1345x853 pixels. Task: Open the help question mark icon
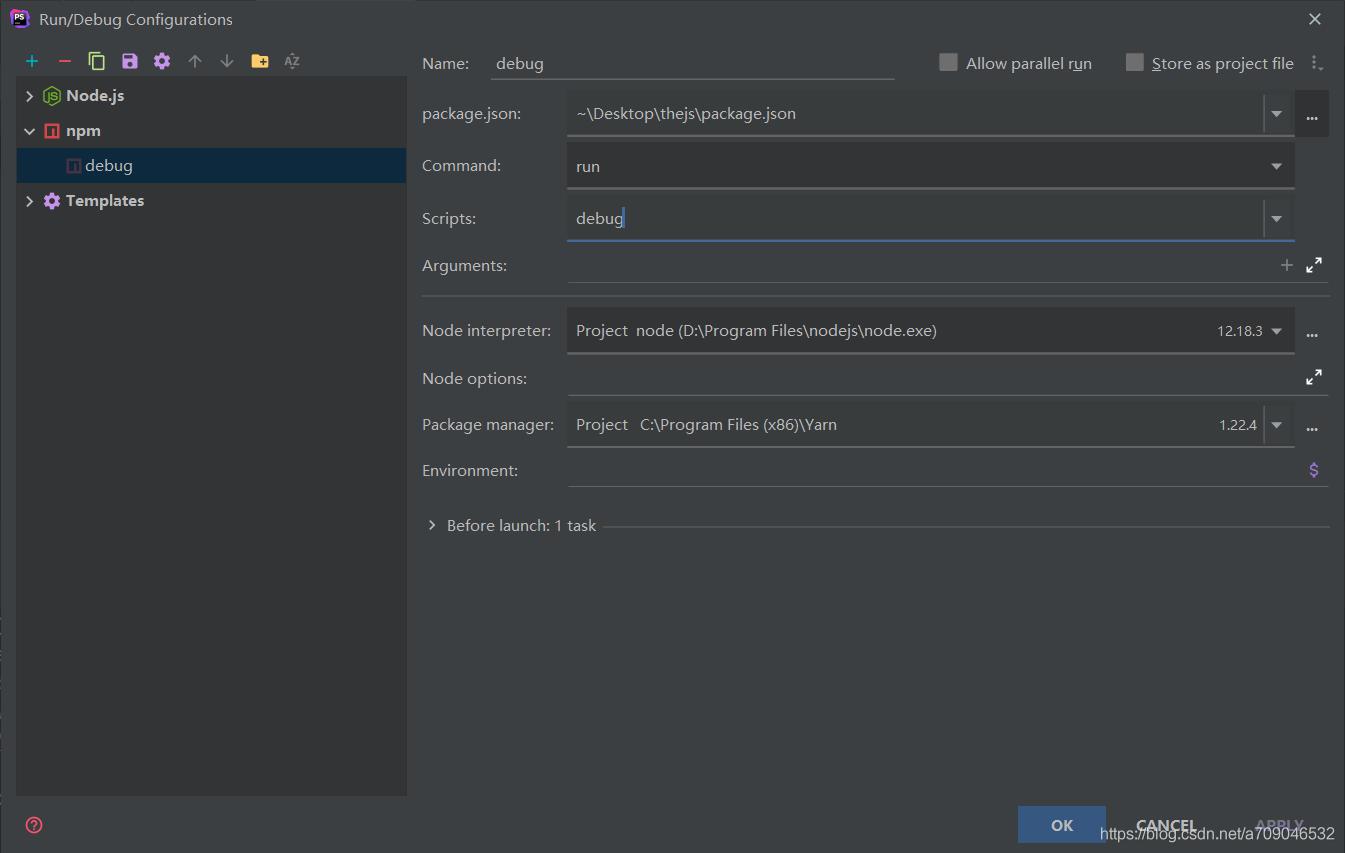(34, 825)
